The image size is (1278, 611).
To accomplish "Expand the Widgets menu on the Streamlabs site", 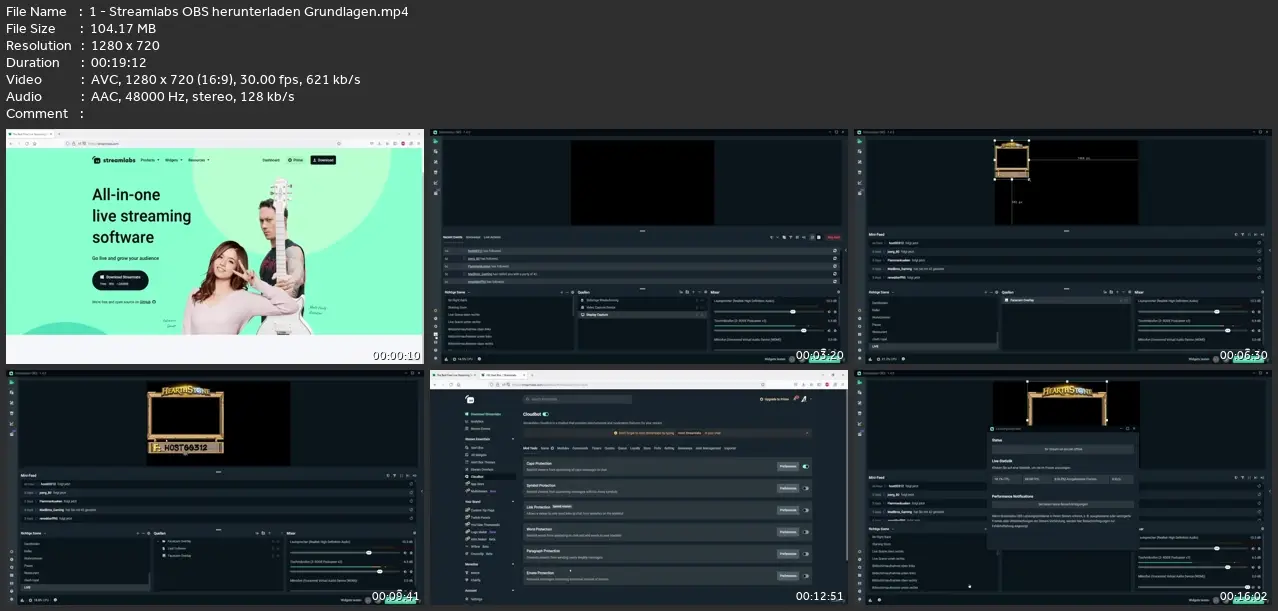I will (x=174, y=160).
